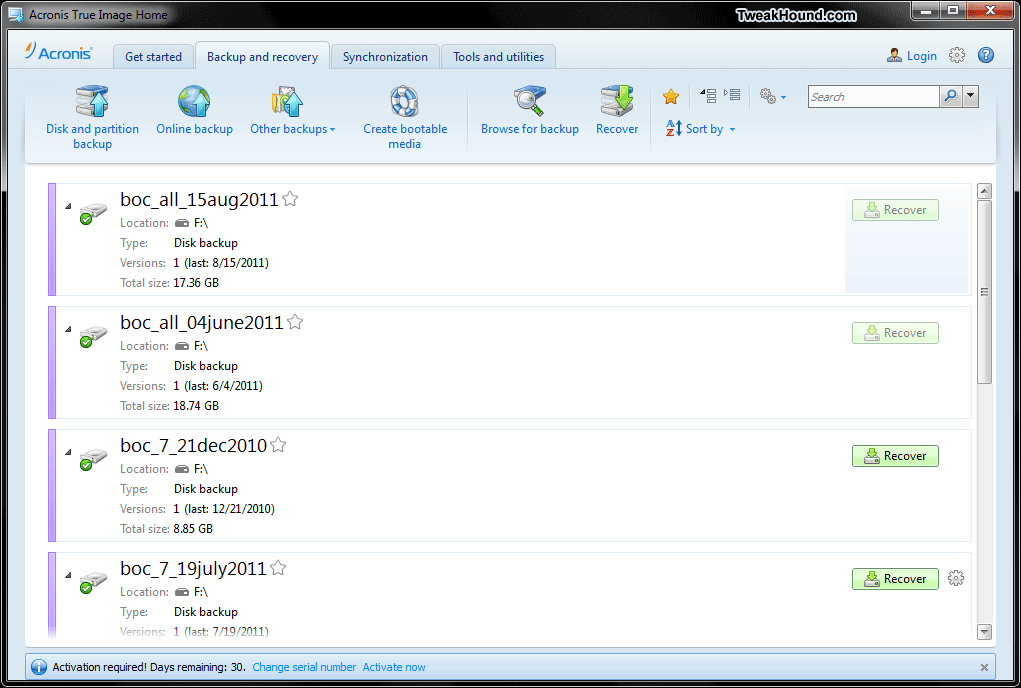Click the Activate now link
The image size is (1021, 688).
click(394, 667)
